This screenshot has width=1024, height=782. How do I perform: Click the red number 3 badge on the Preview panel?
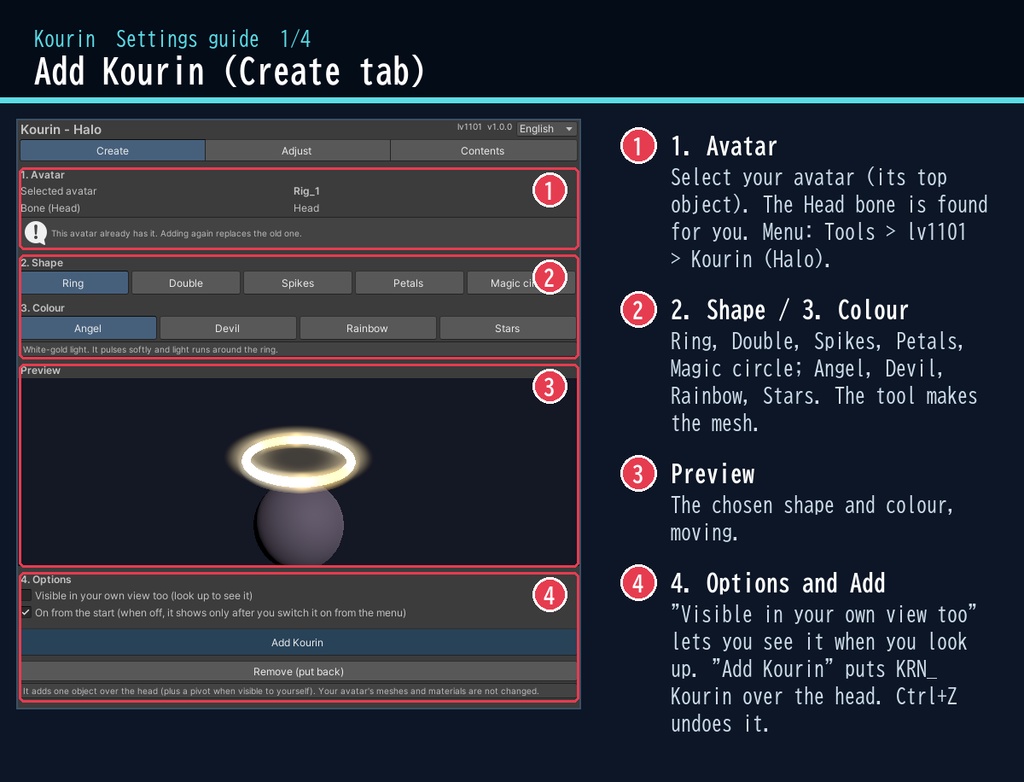pos(549,386)
